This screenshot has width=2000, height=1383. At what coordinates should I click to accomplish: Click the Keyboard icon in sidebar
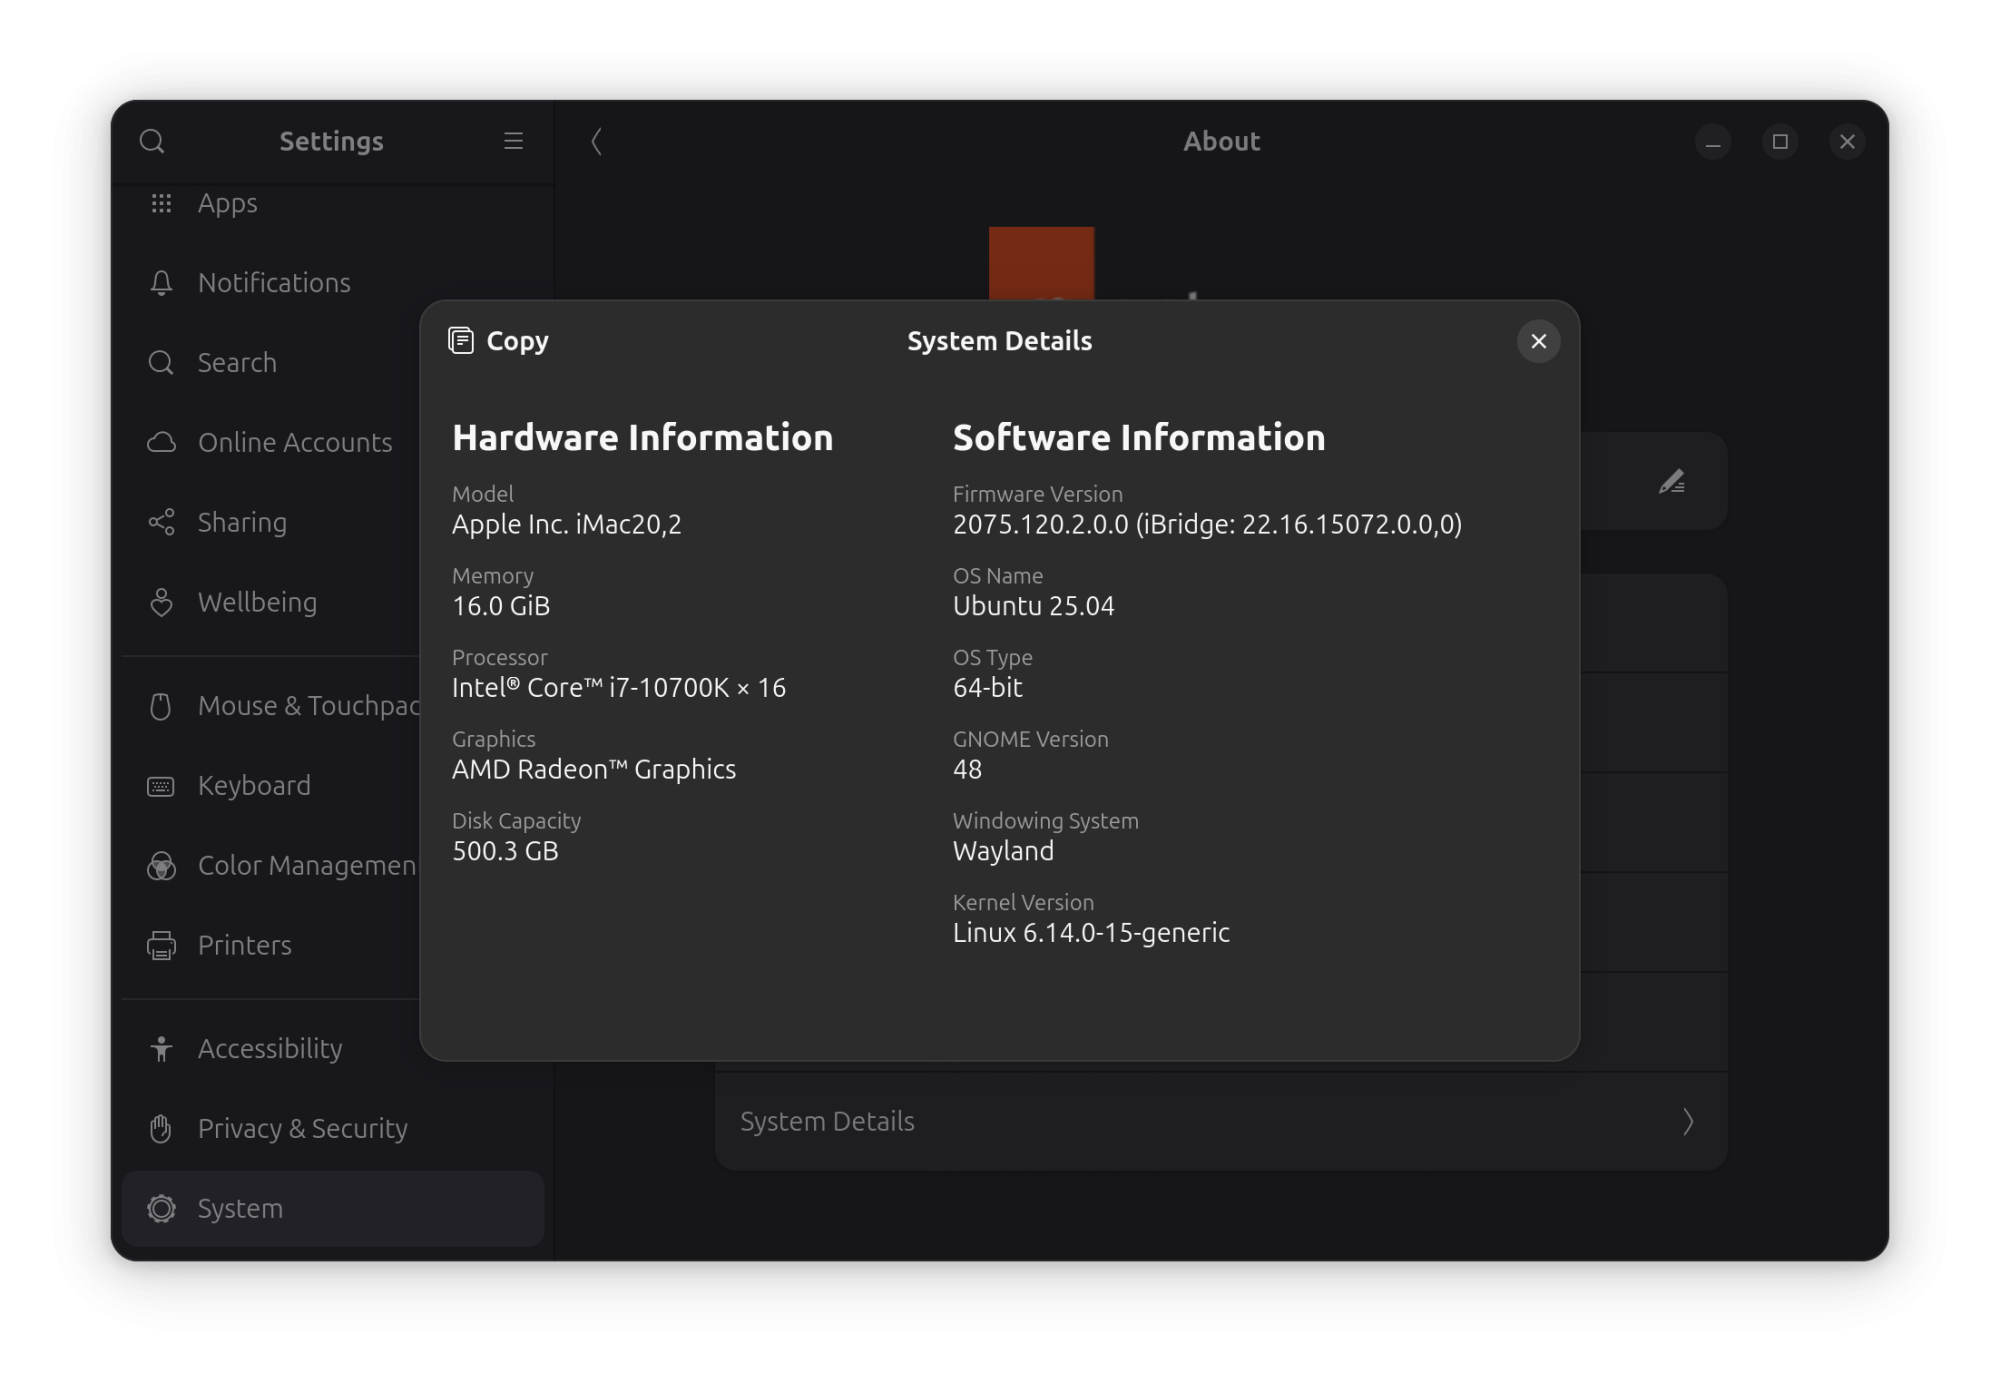(161, 786)
